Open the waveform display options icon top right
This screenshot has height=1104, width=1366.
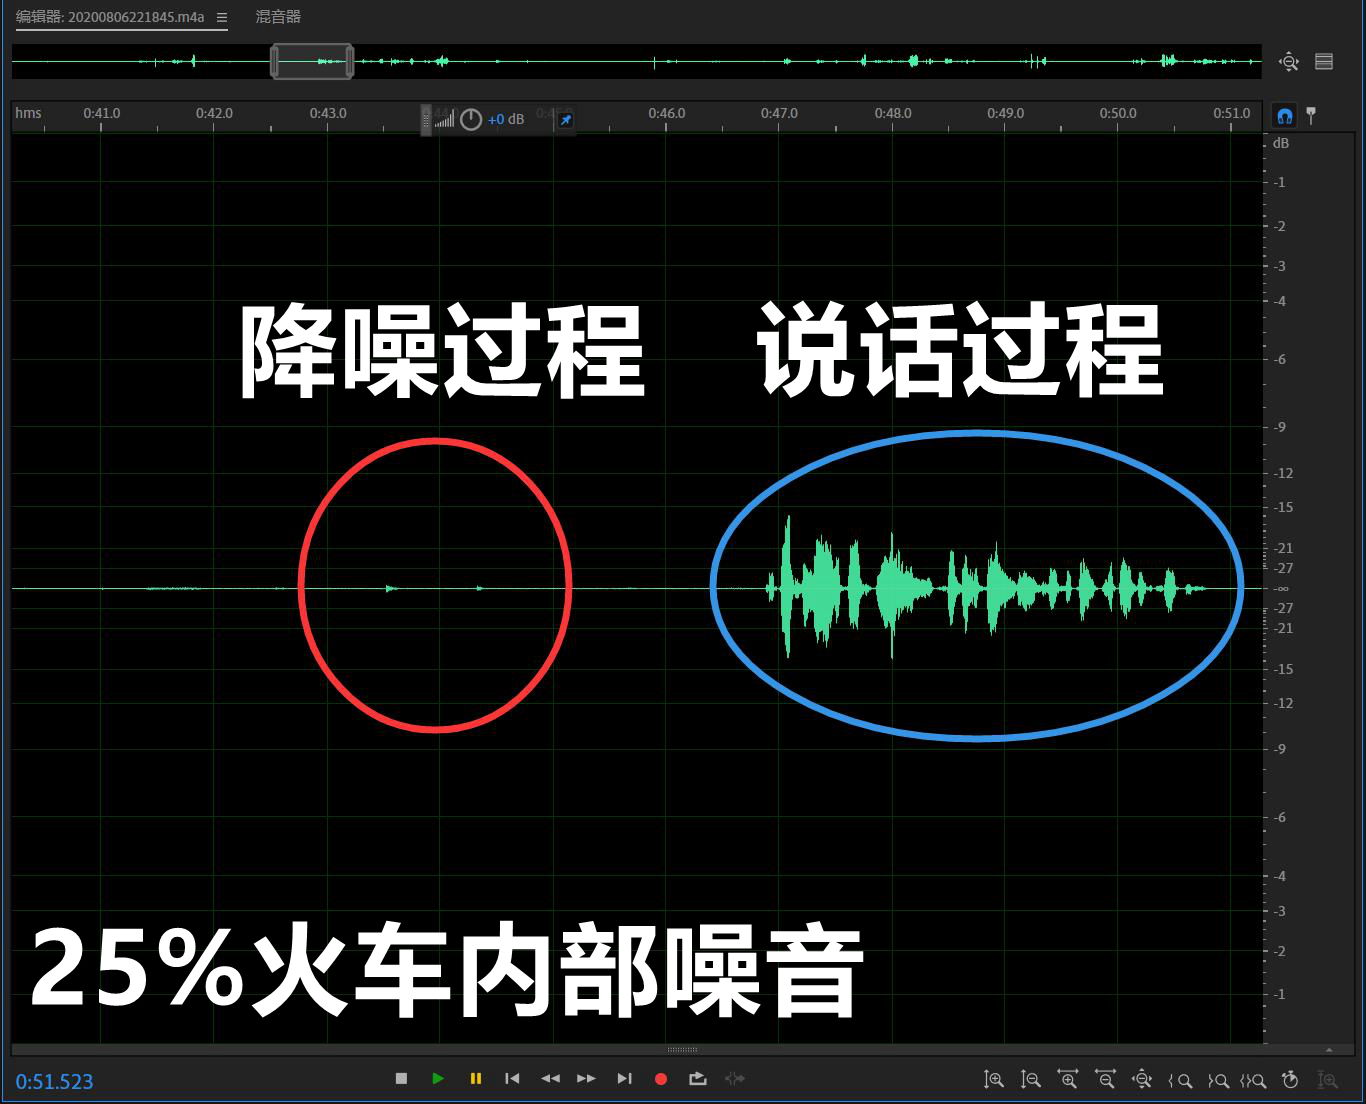tap(1323, 61)
